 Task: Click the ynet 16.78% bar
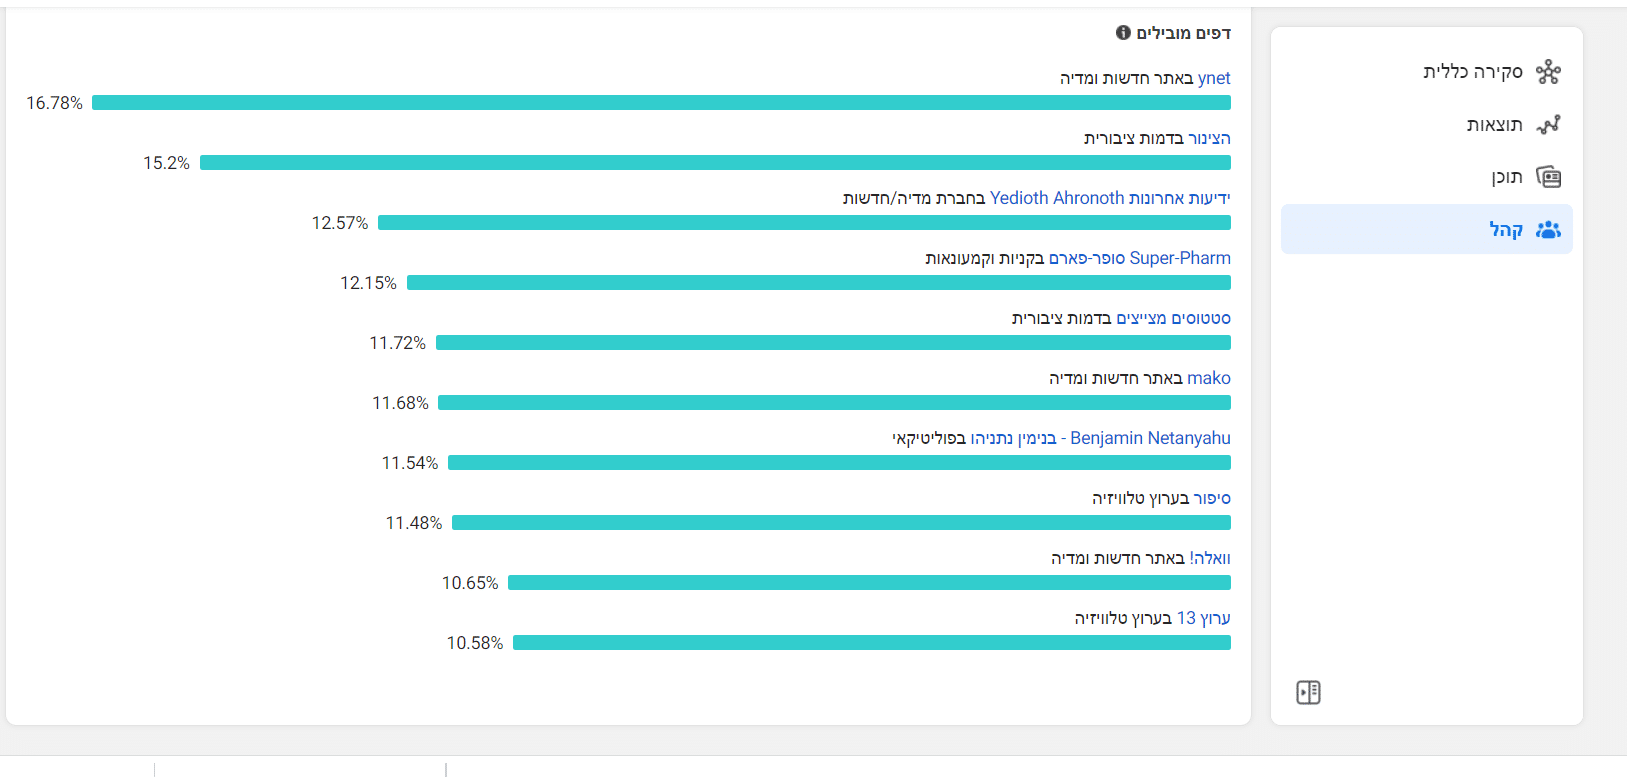tap(661, 103)
